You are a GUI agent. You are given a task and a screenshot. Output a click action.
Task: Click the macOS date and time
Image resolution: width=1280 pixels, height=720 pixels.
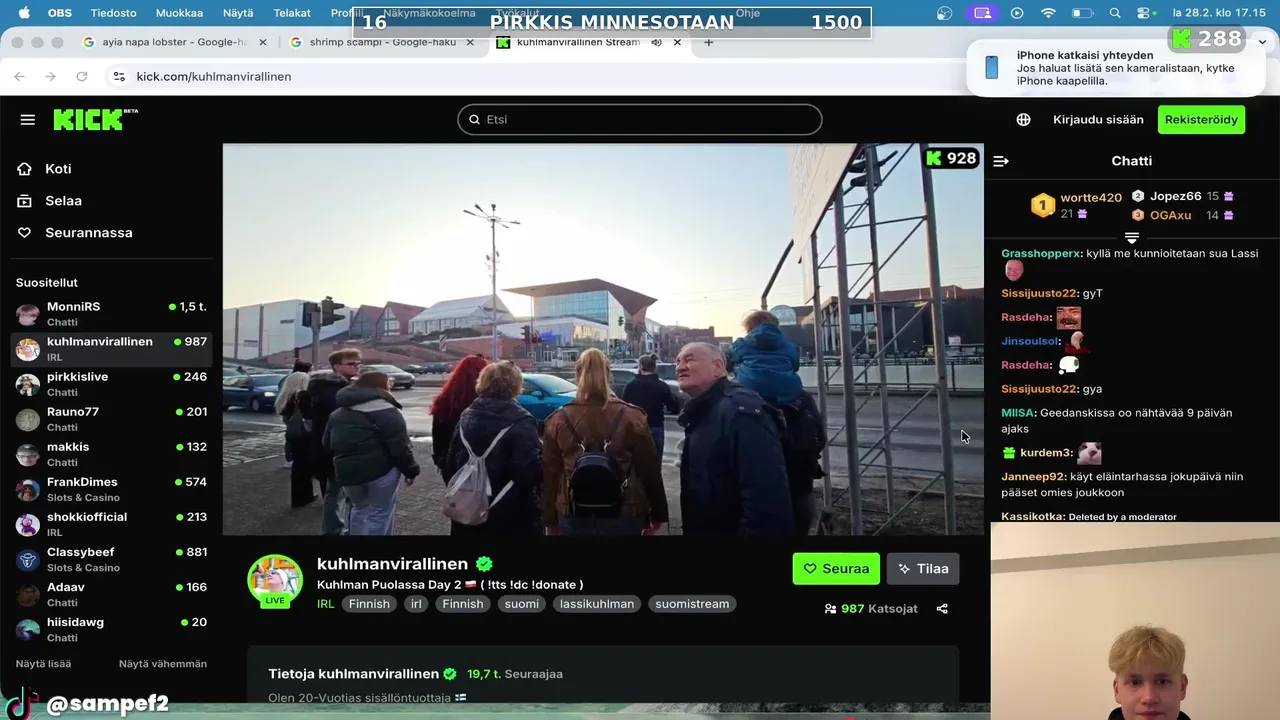[1218, 13]
